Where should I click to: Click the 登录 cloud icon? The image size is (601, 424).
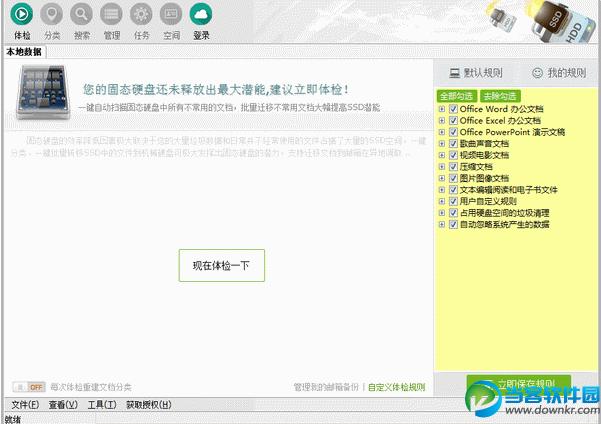coord(201,14)
